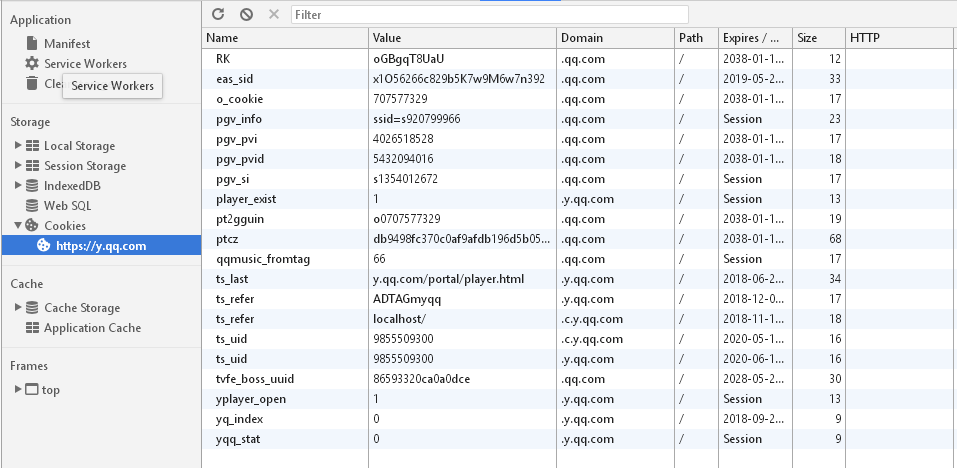Screen dimensions: 957x468
Task: Expand the top frame node
Action: (x=18, y=389)
